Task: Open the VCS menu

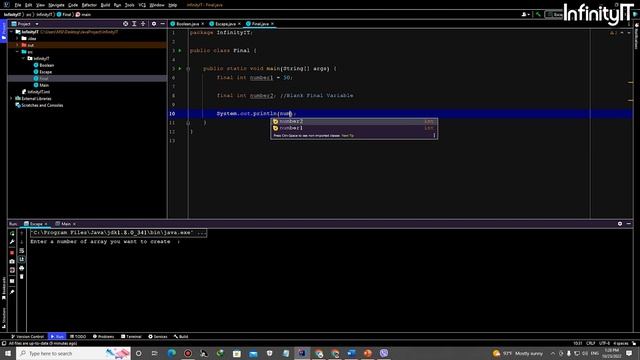Action: 142,5
